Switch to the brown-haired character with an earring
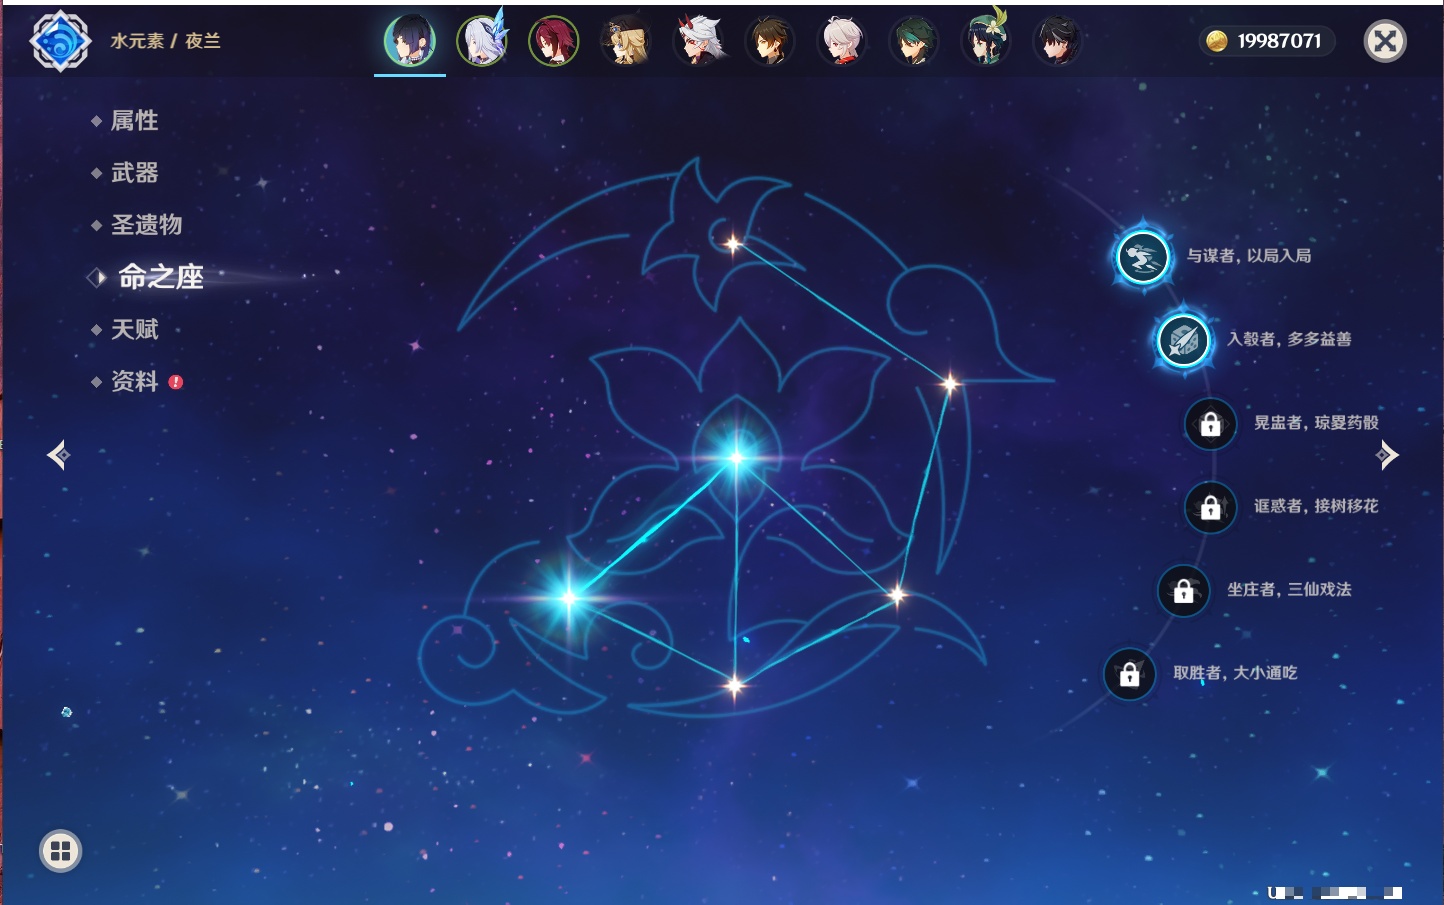Viewport: 1444px width, 905px height. pos(770,41)
